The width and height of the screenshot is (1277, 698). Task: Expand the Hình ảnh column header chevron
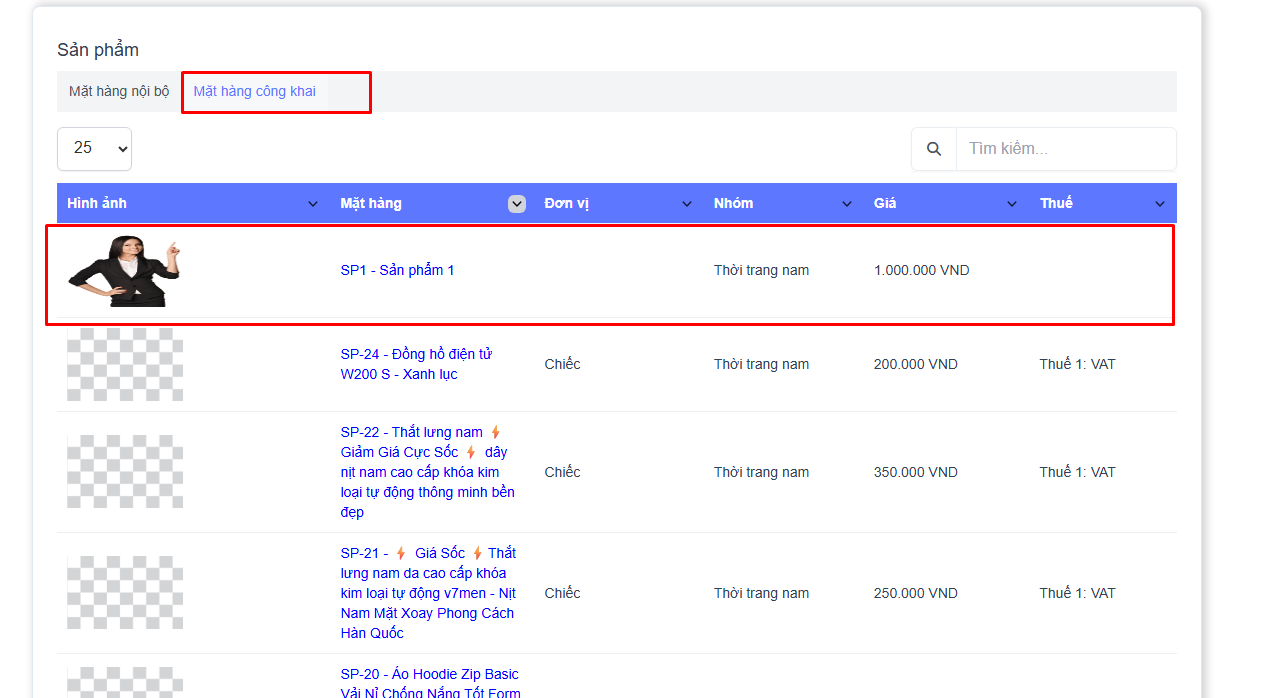312,204
